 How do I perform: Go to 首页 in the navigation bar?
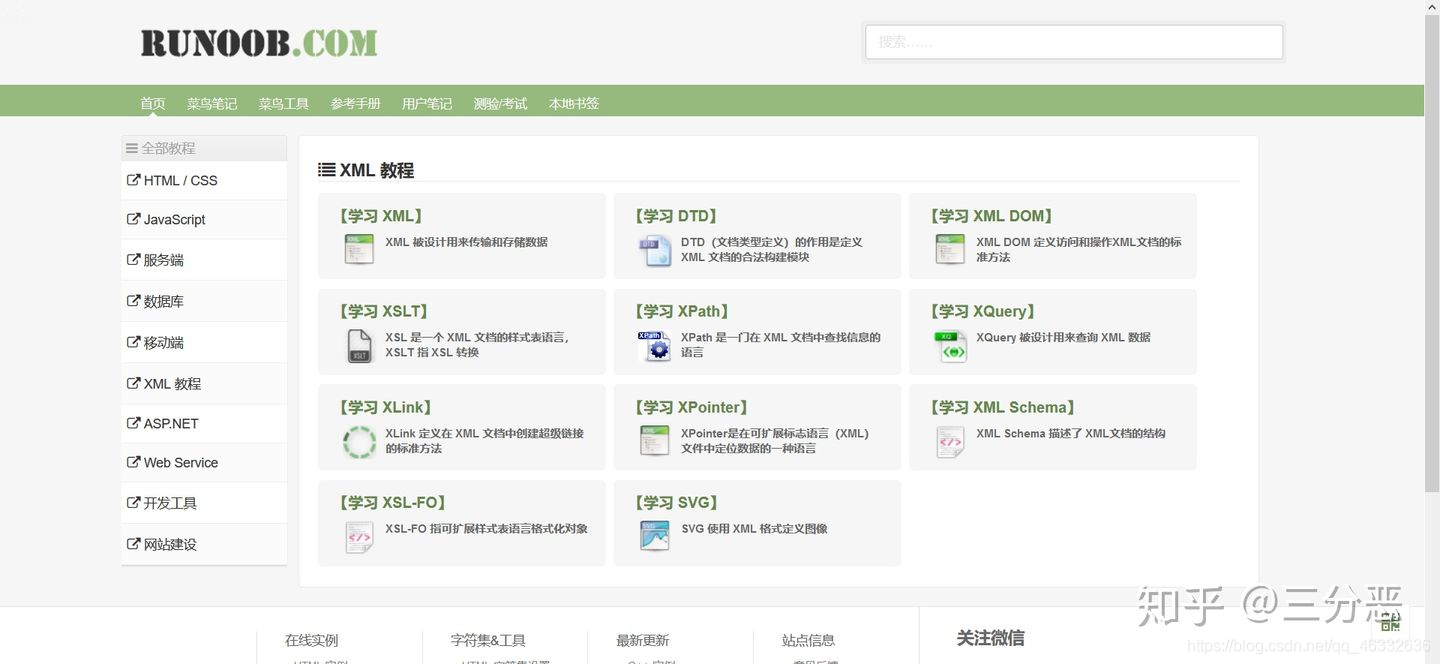[153, 103]
